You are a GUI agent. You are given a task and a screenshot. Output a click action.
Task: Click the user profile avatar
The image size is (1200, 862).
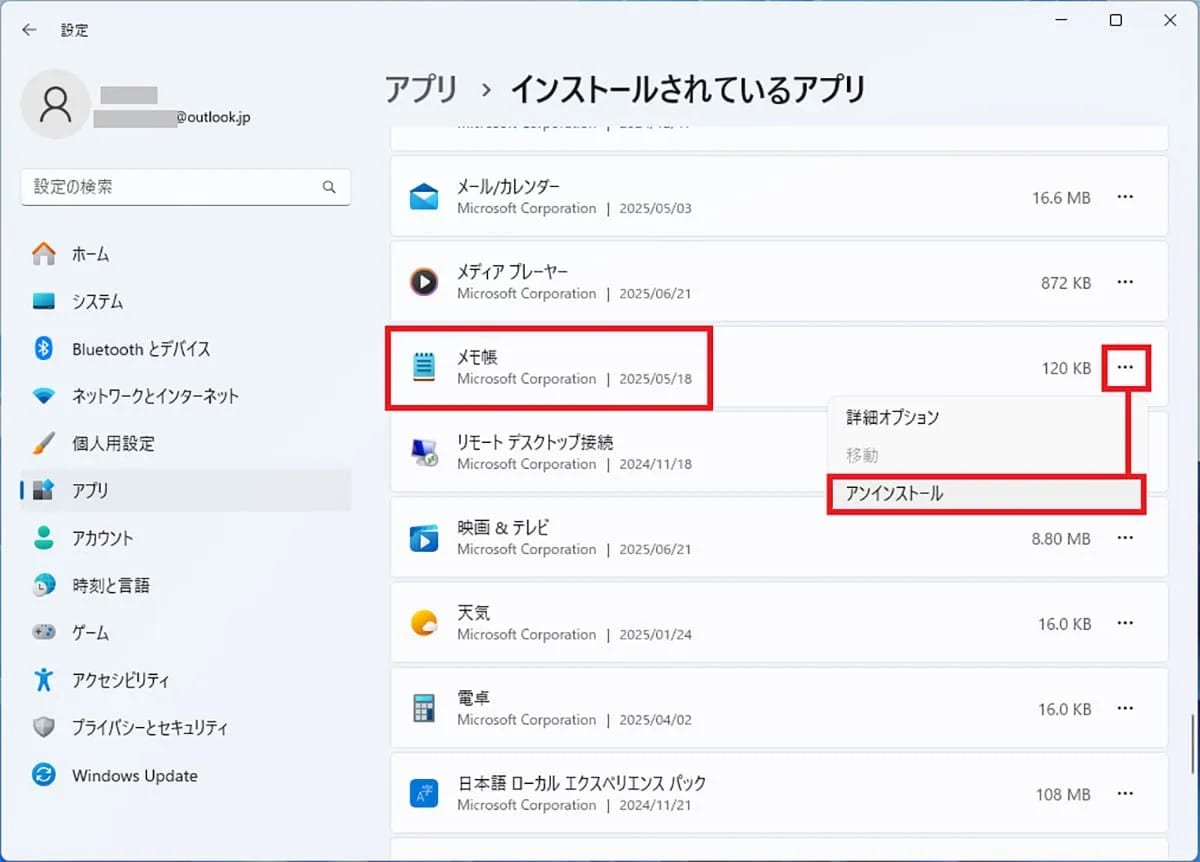[x=55, y=104]
